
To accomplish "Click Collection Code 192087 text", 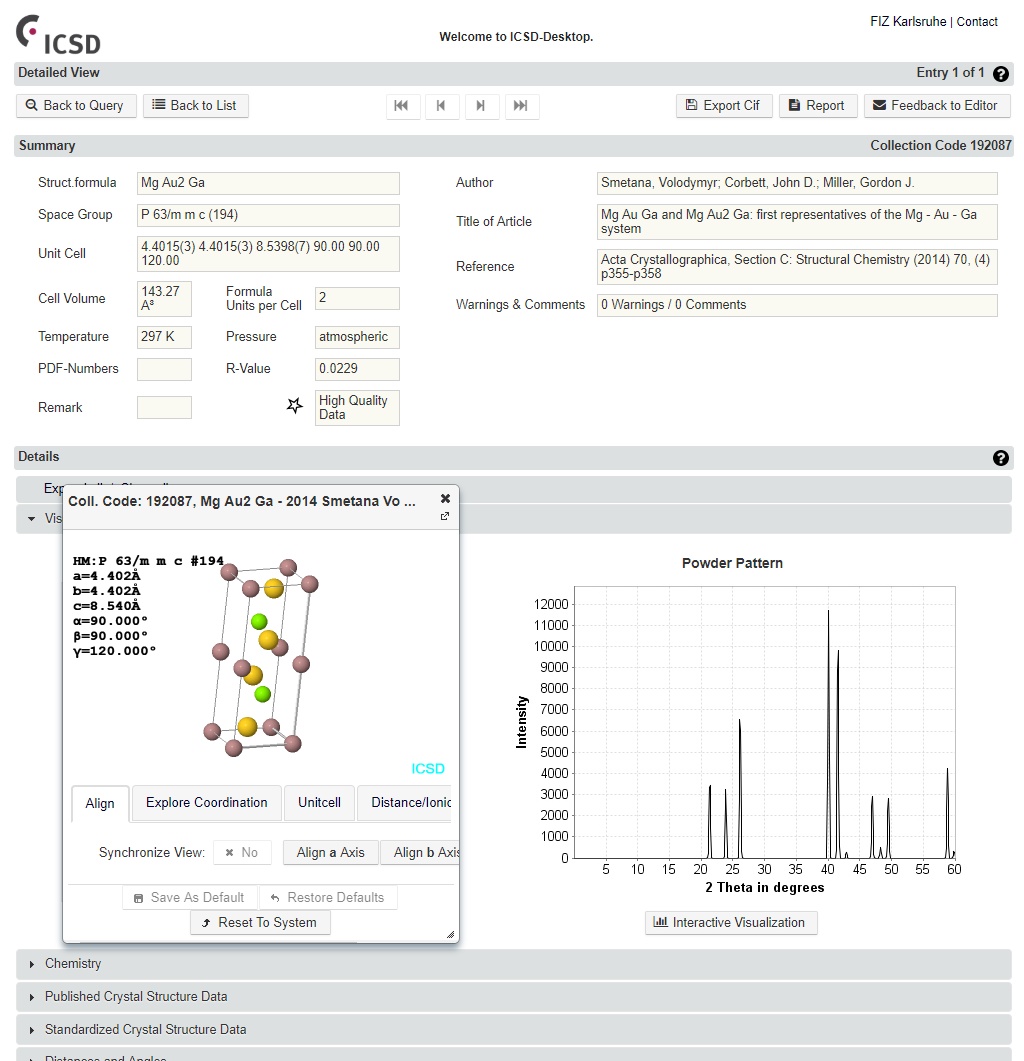I will coord(941,146).
